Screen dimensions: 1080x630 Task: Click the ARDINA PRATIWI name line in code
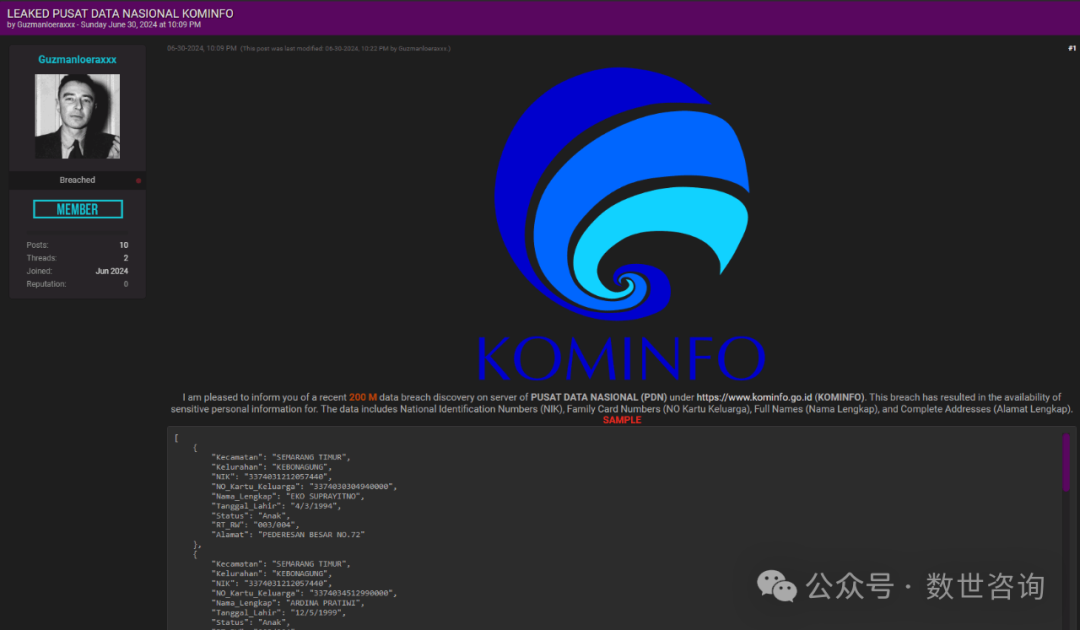point(288,603)
